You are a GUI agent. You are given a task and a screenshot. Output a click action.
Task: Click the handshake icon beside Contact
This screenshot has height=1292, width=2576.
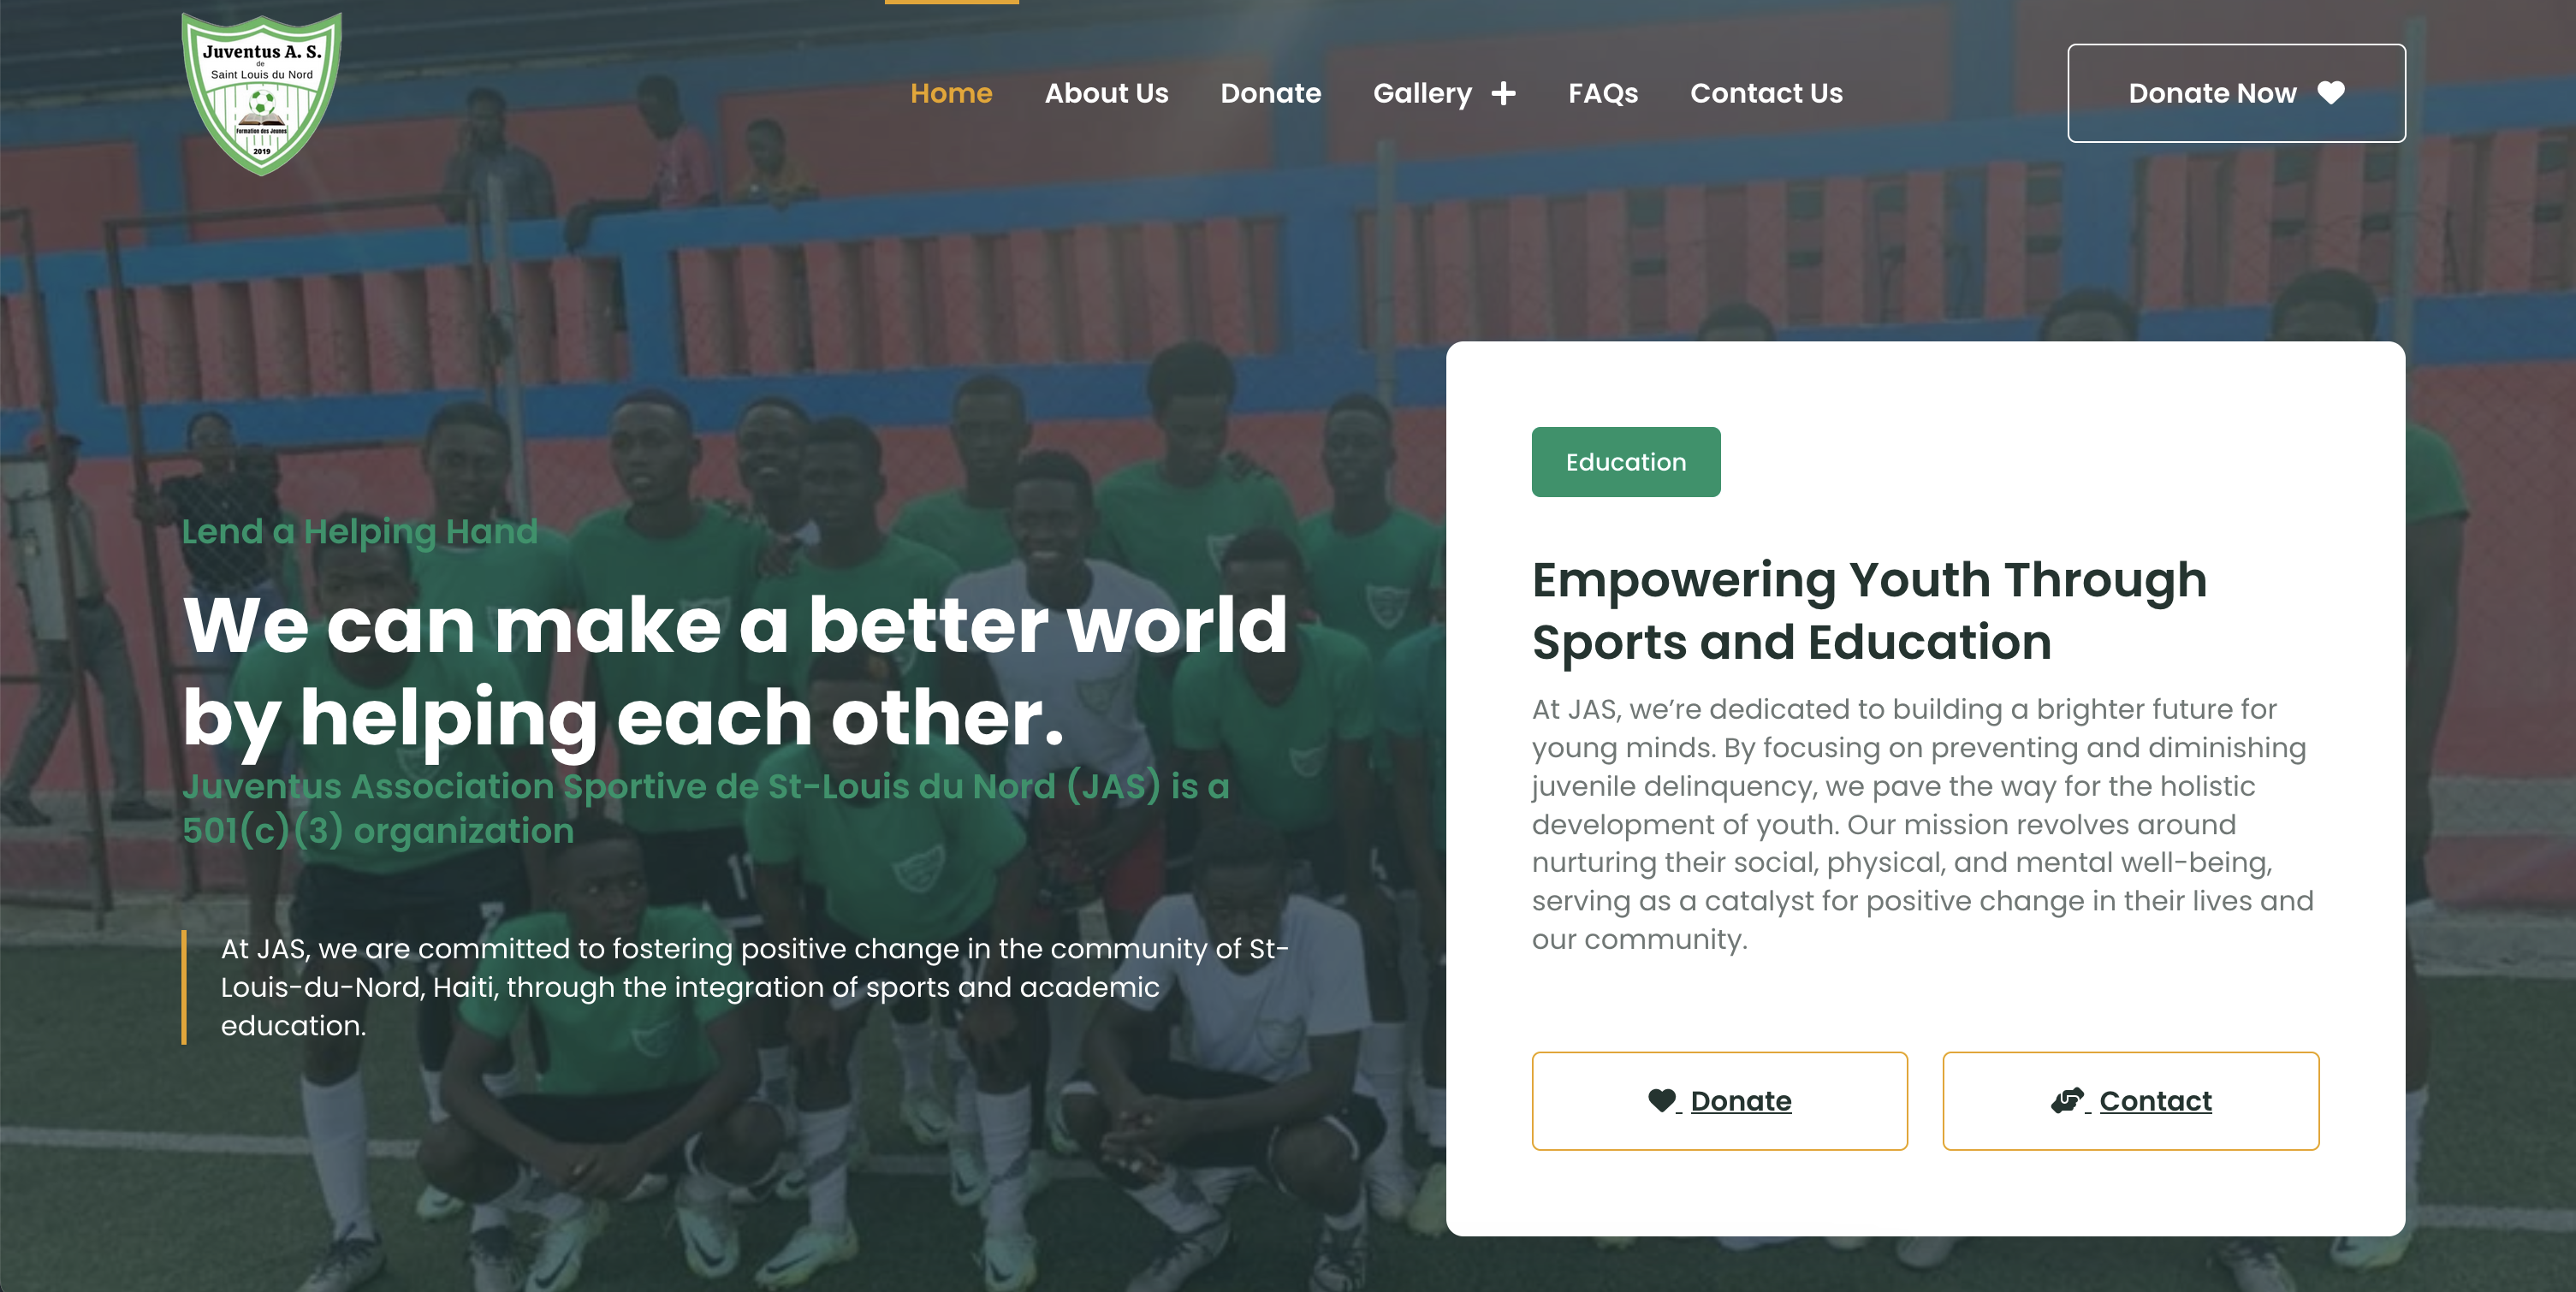2067,1100
